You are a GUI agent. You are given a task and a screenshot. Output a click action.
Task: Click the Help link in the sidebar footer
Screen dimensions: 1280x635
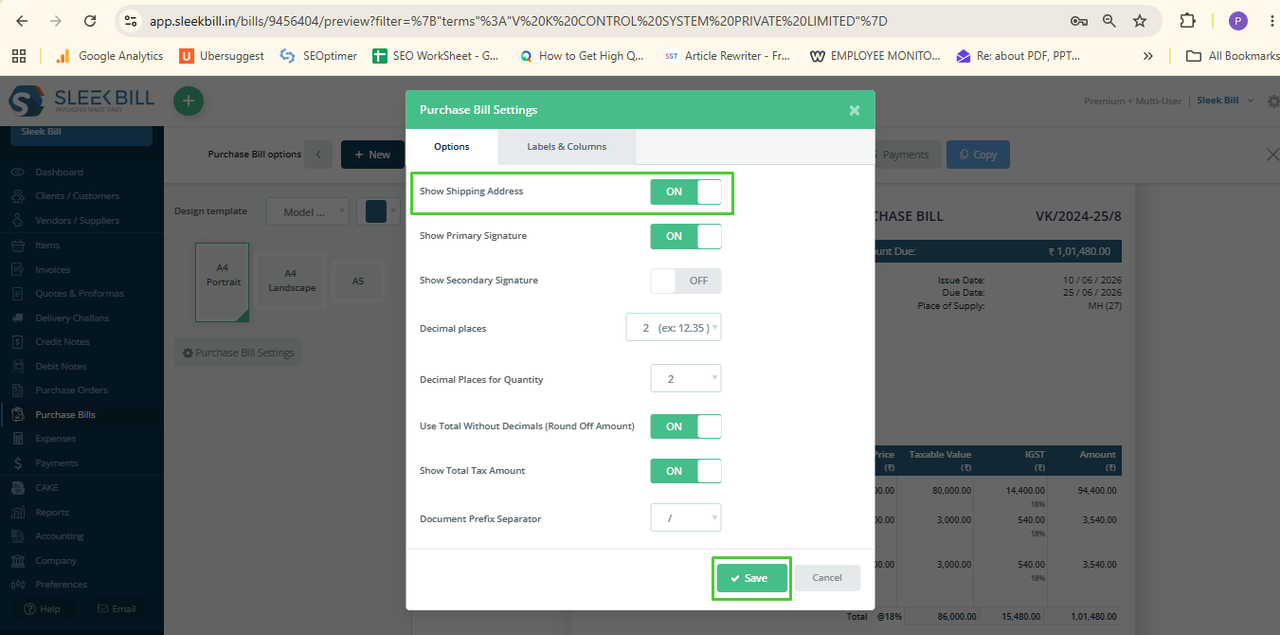click(x=42, y=608)
